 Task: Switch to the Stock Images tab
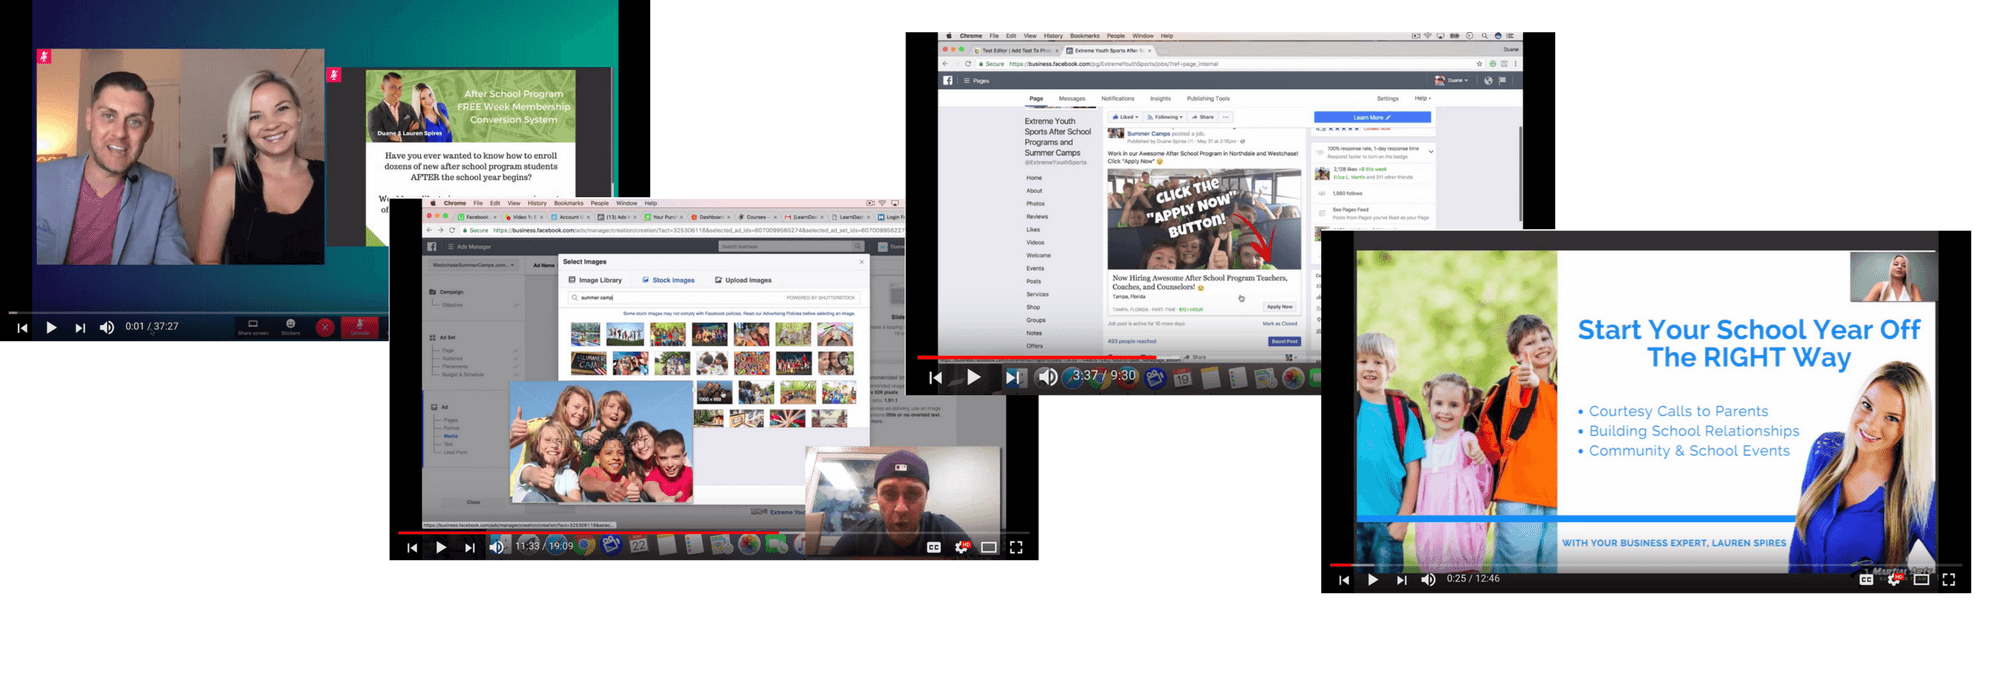(x=668, y=280)
